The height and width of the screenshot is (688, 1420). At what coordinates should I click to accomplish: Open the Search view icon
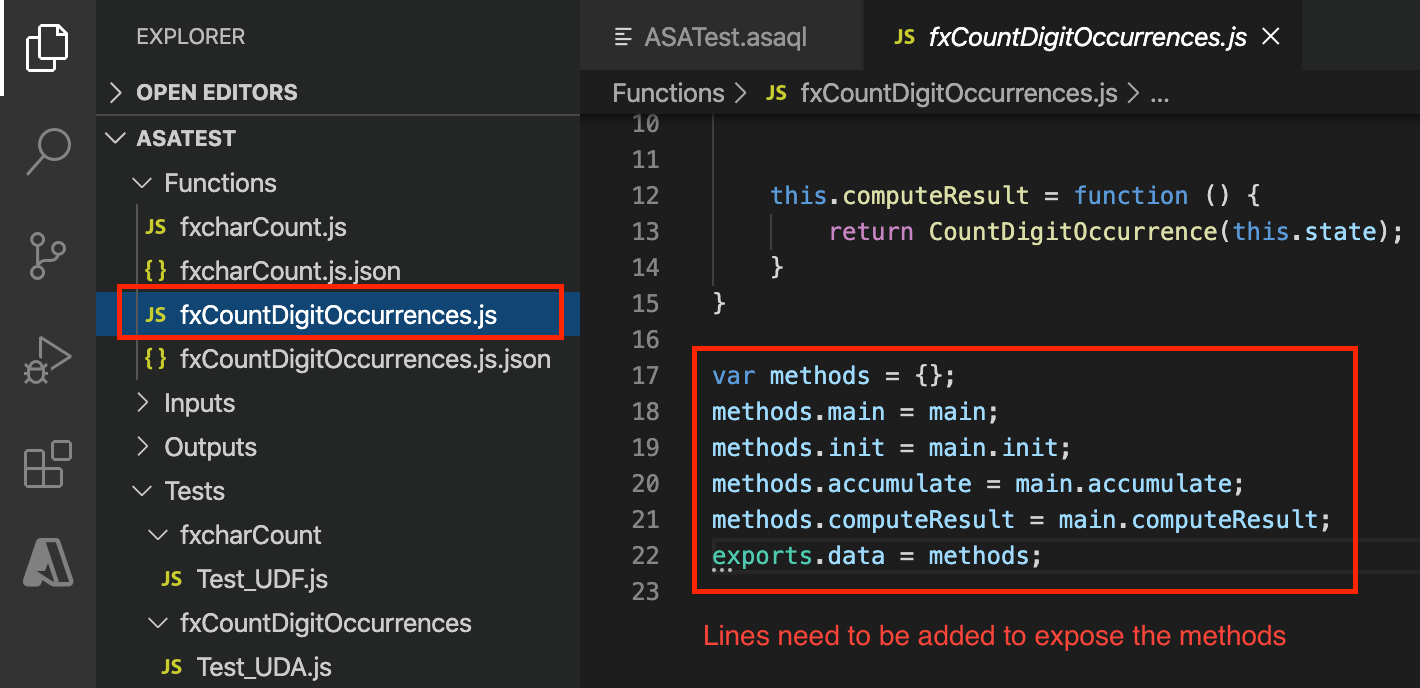[x=47, y=152]
